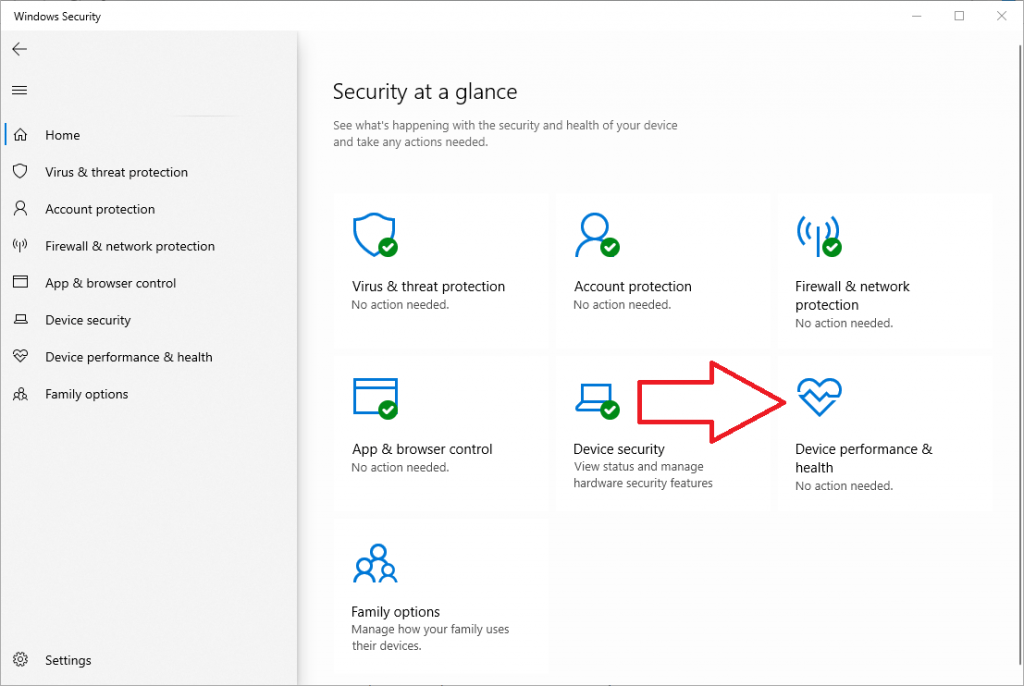This screenshot has width=1024, height=686.
Task: Click the heart icon in sidebar
Action: (x=20, y=356)
